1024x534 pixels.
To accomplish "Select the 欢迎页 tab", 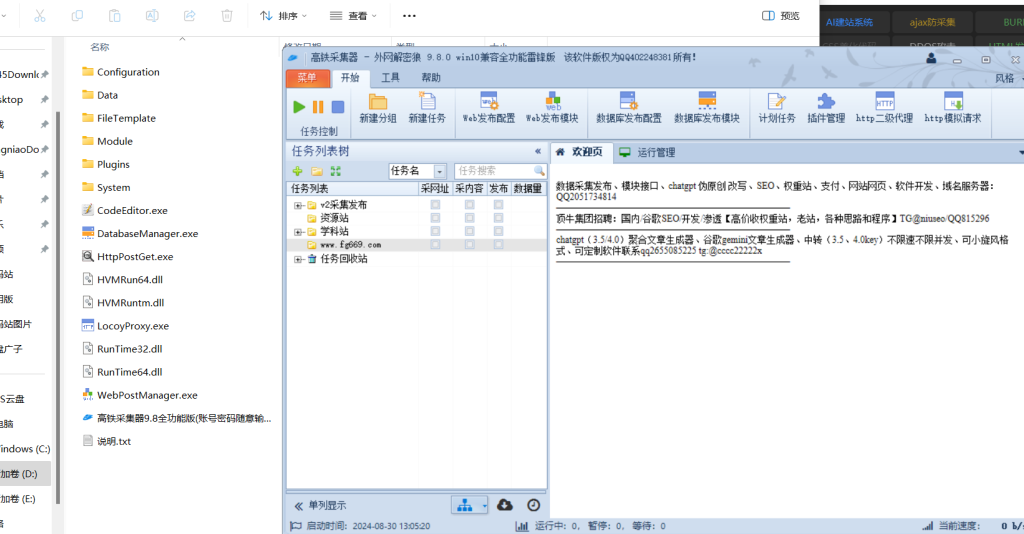I will (581, 152).
